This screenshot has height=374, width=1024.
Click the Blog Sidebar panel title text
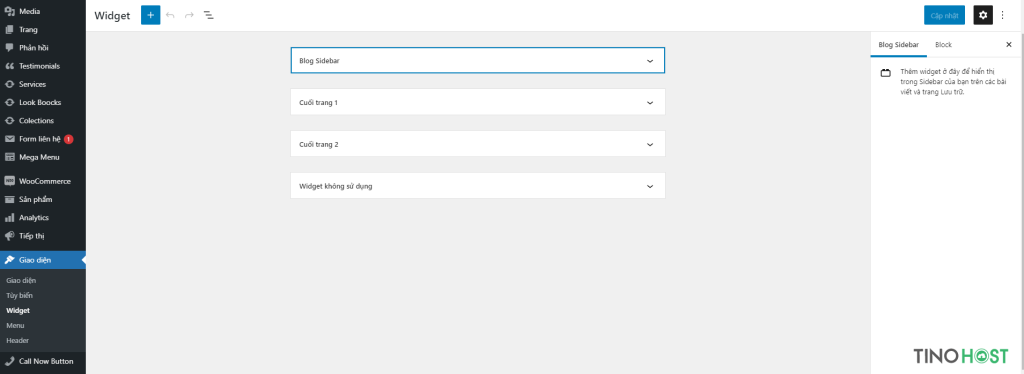[x=319, y=61]
